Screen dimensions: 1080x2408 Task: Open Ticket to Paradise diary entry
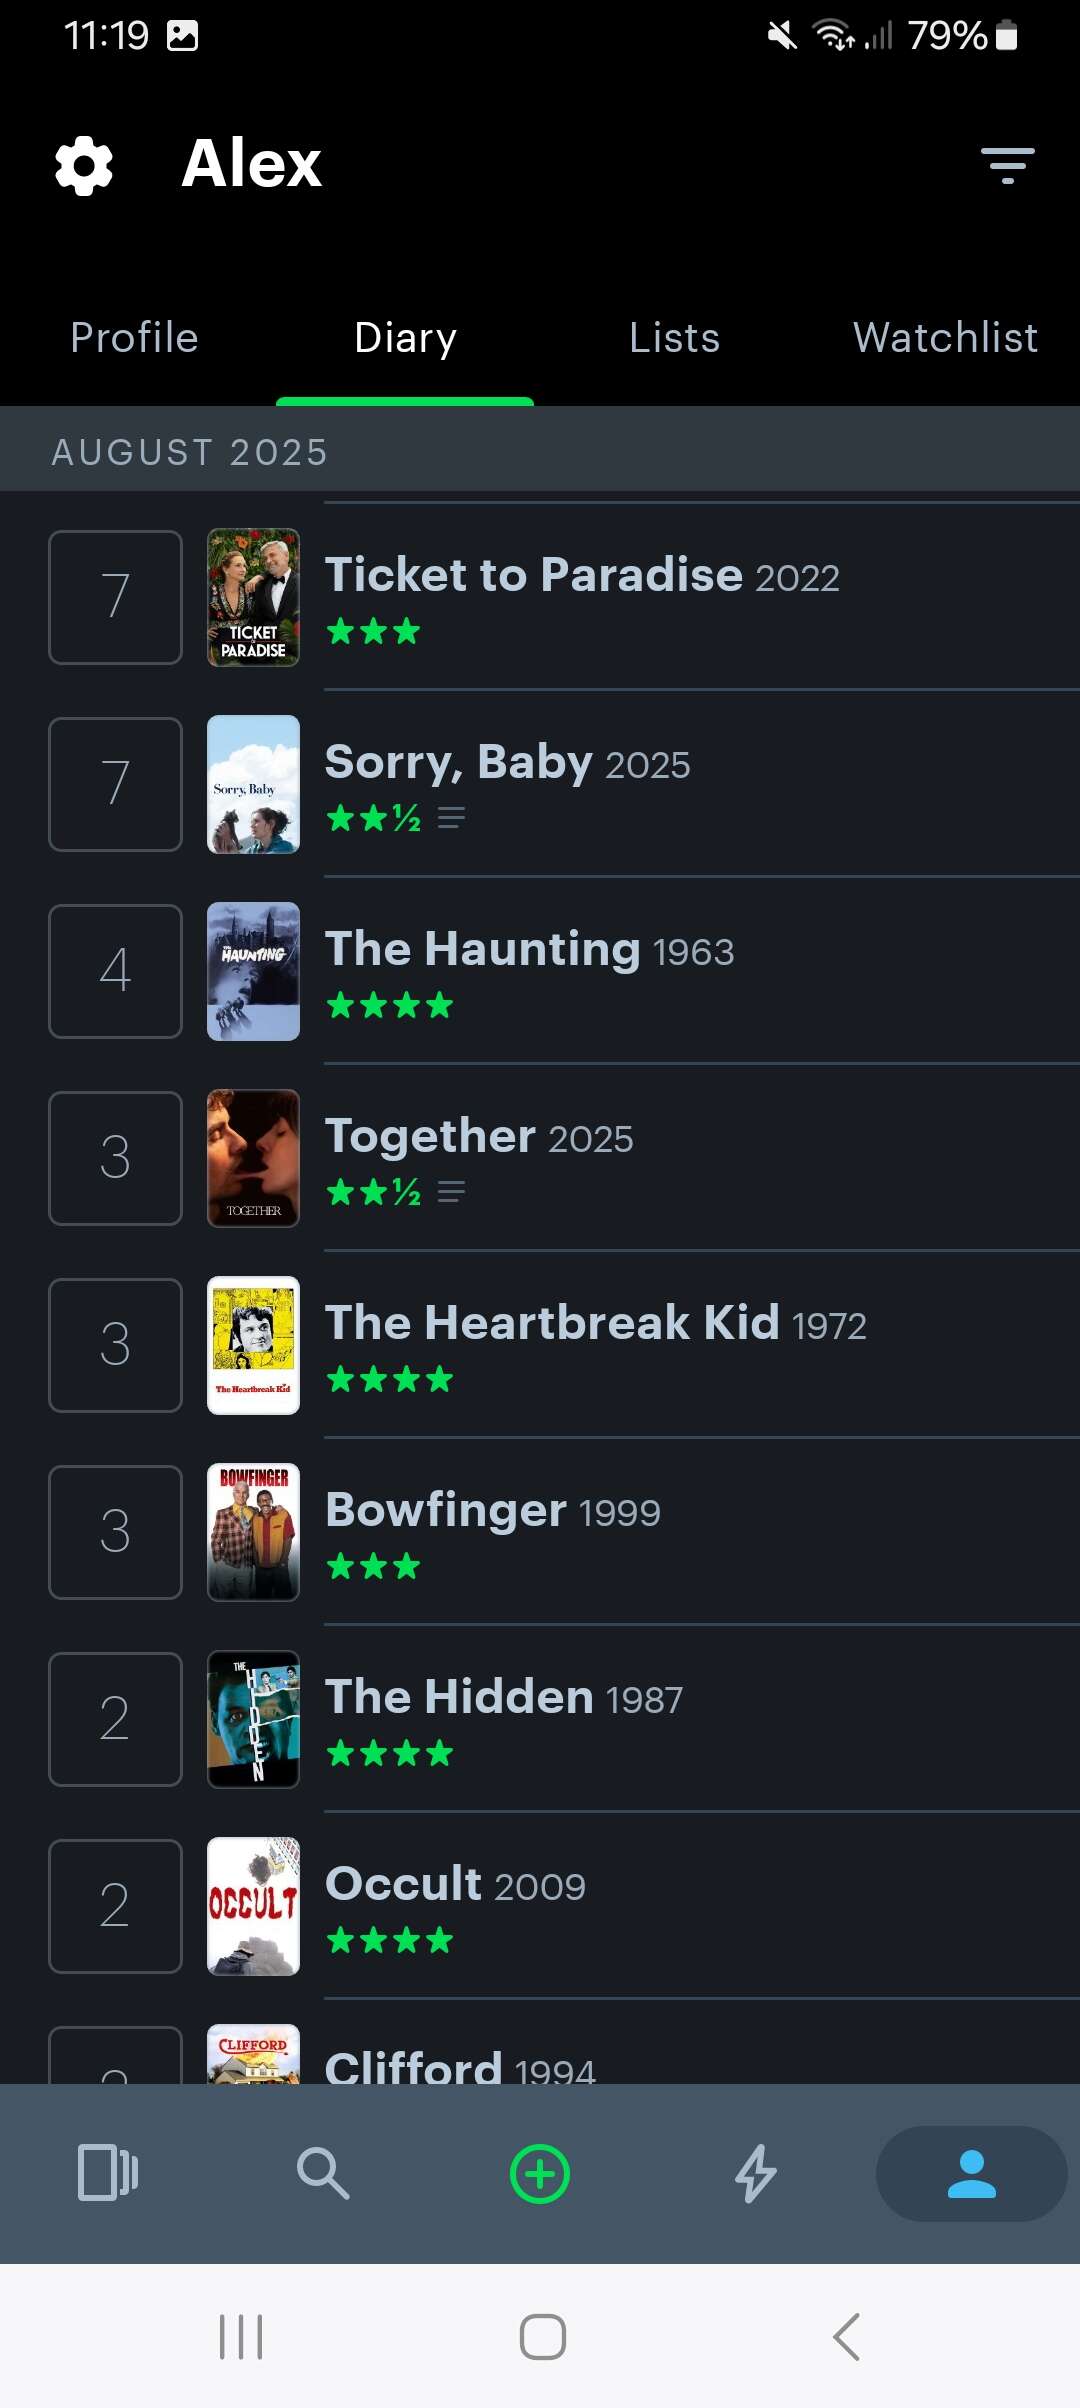582,576
